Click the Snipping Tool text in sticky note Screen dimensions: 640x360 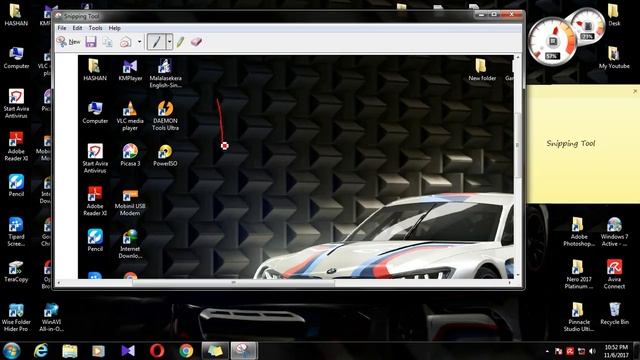click(x=571, y=143)
